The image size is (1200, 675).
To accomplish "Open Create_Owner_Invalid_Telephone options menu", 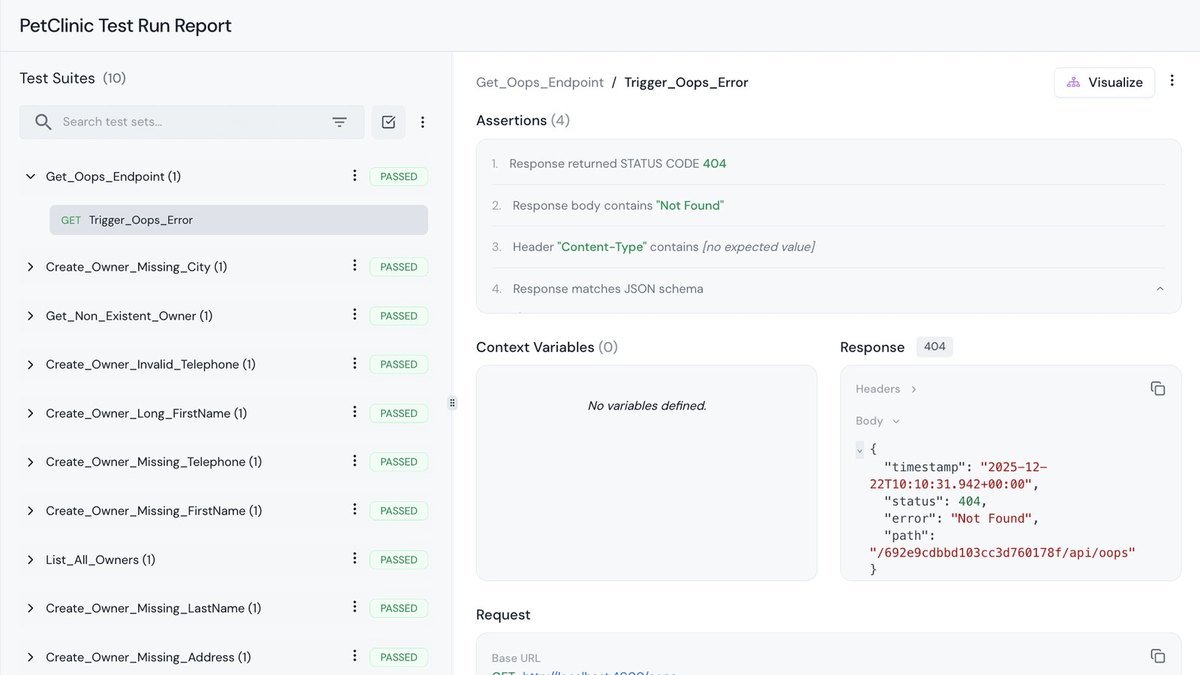I will [x=354, y=364].
